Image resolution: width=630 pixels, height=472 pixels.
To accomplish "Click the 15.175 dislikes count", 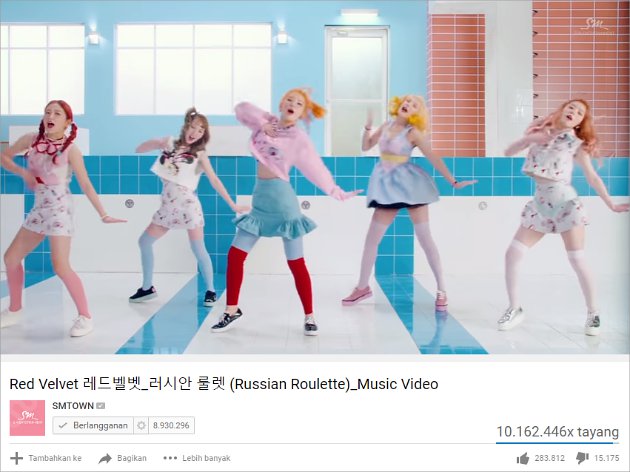I will 607,458.
